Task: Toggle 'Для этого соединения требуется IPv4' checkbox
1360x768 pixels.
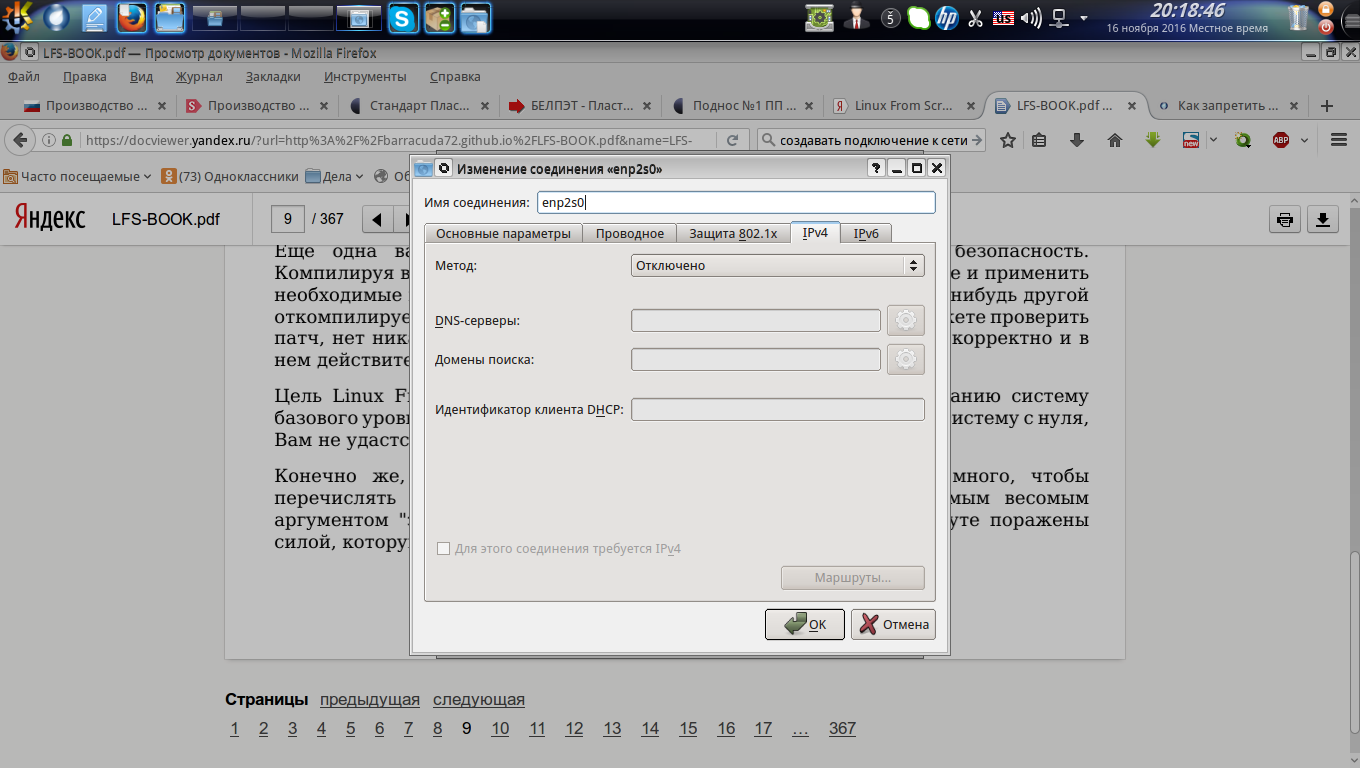Action: [444, 549]
